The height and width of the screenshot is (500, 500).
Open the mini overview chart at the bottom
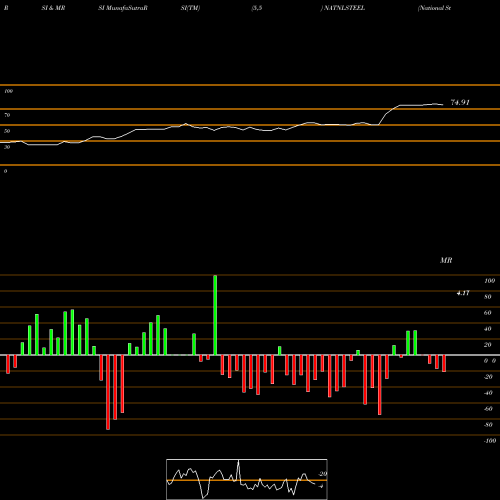click(x=247, y=479)
